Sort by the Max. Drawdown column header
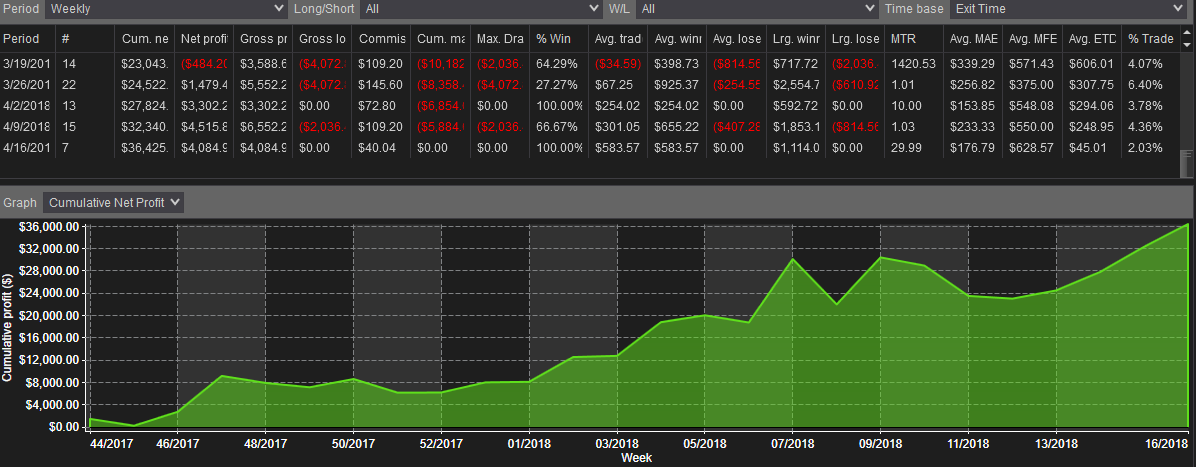The height and width of the screenshot is (467, 1196). point(500,38)
